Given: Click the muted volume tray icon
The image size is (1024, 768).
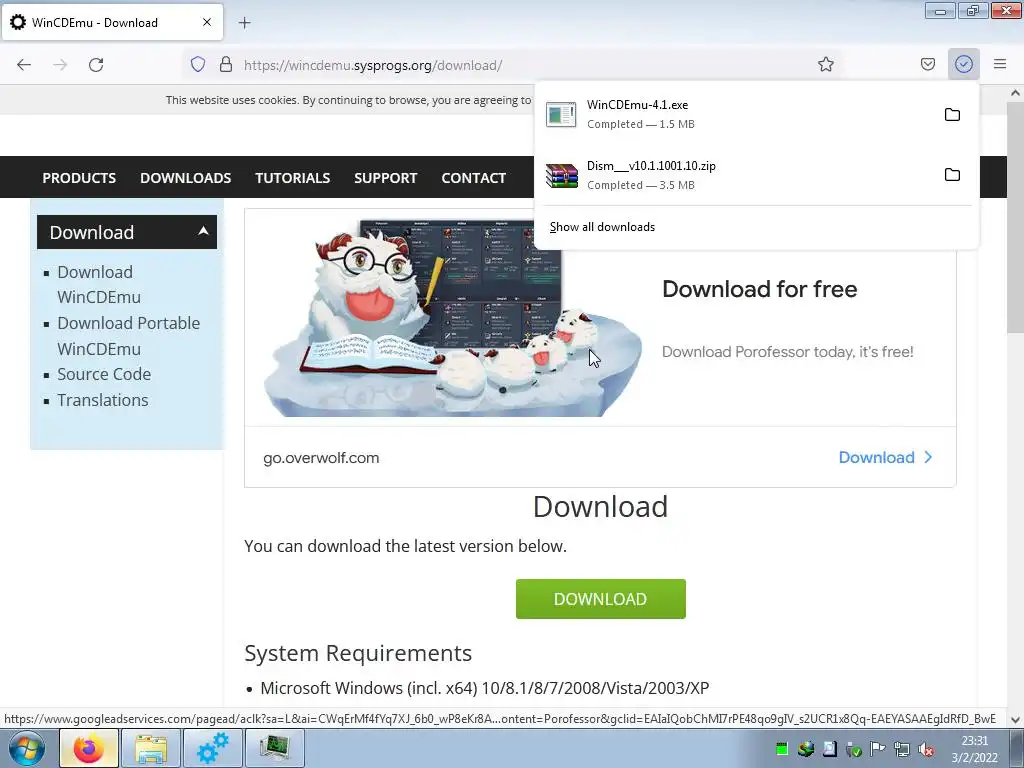Looking at the screenshot, I should coord(926,749).
